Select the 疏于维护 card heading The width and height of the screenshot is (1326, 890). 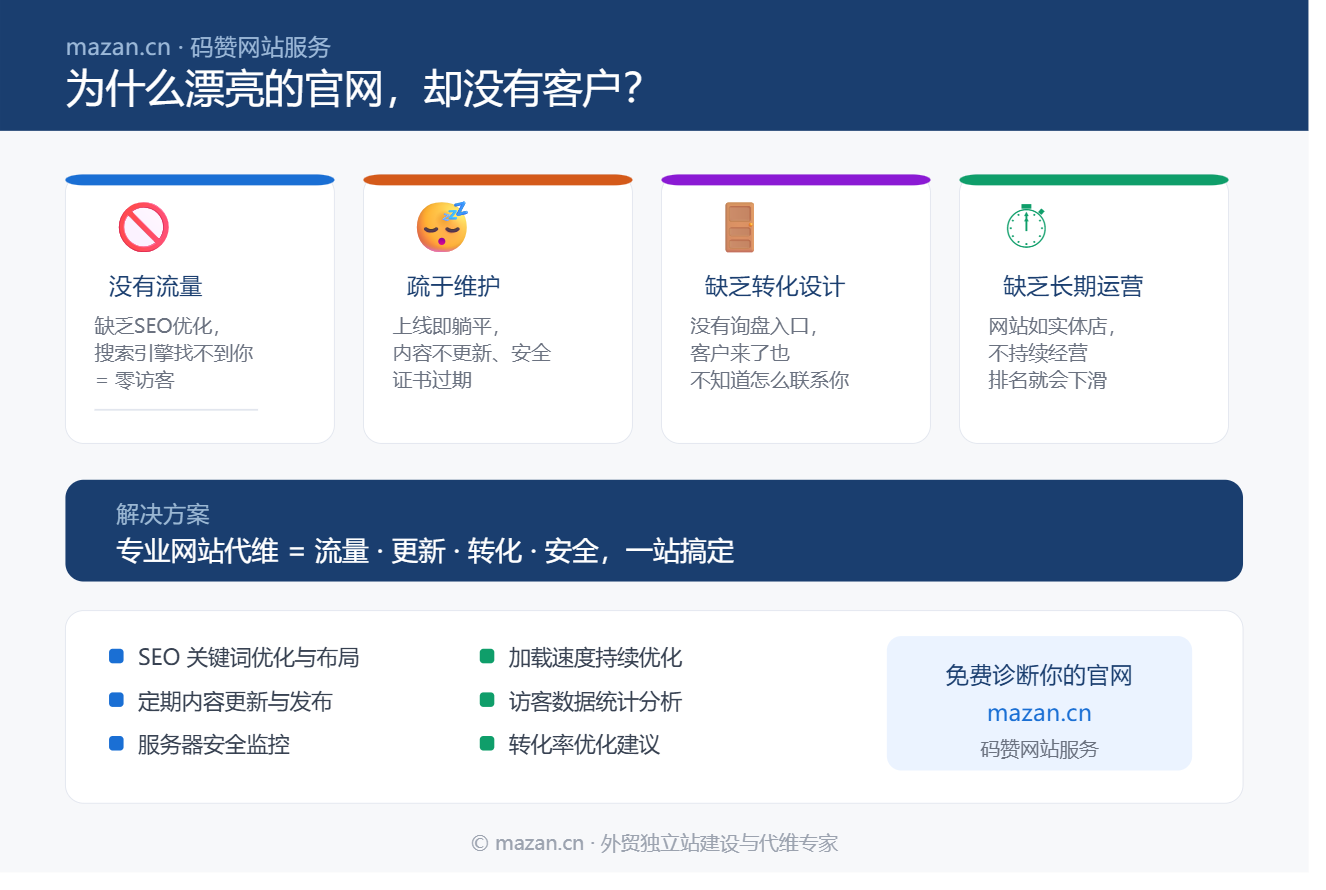[x=454, y=287]
